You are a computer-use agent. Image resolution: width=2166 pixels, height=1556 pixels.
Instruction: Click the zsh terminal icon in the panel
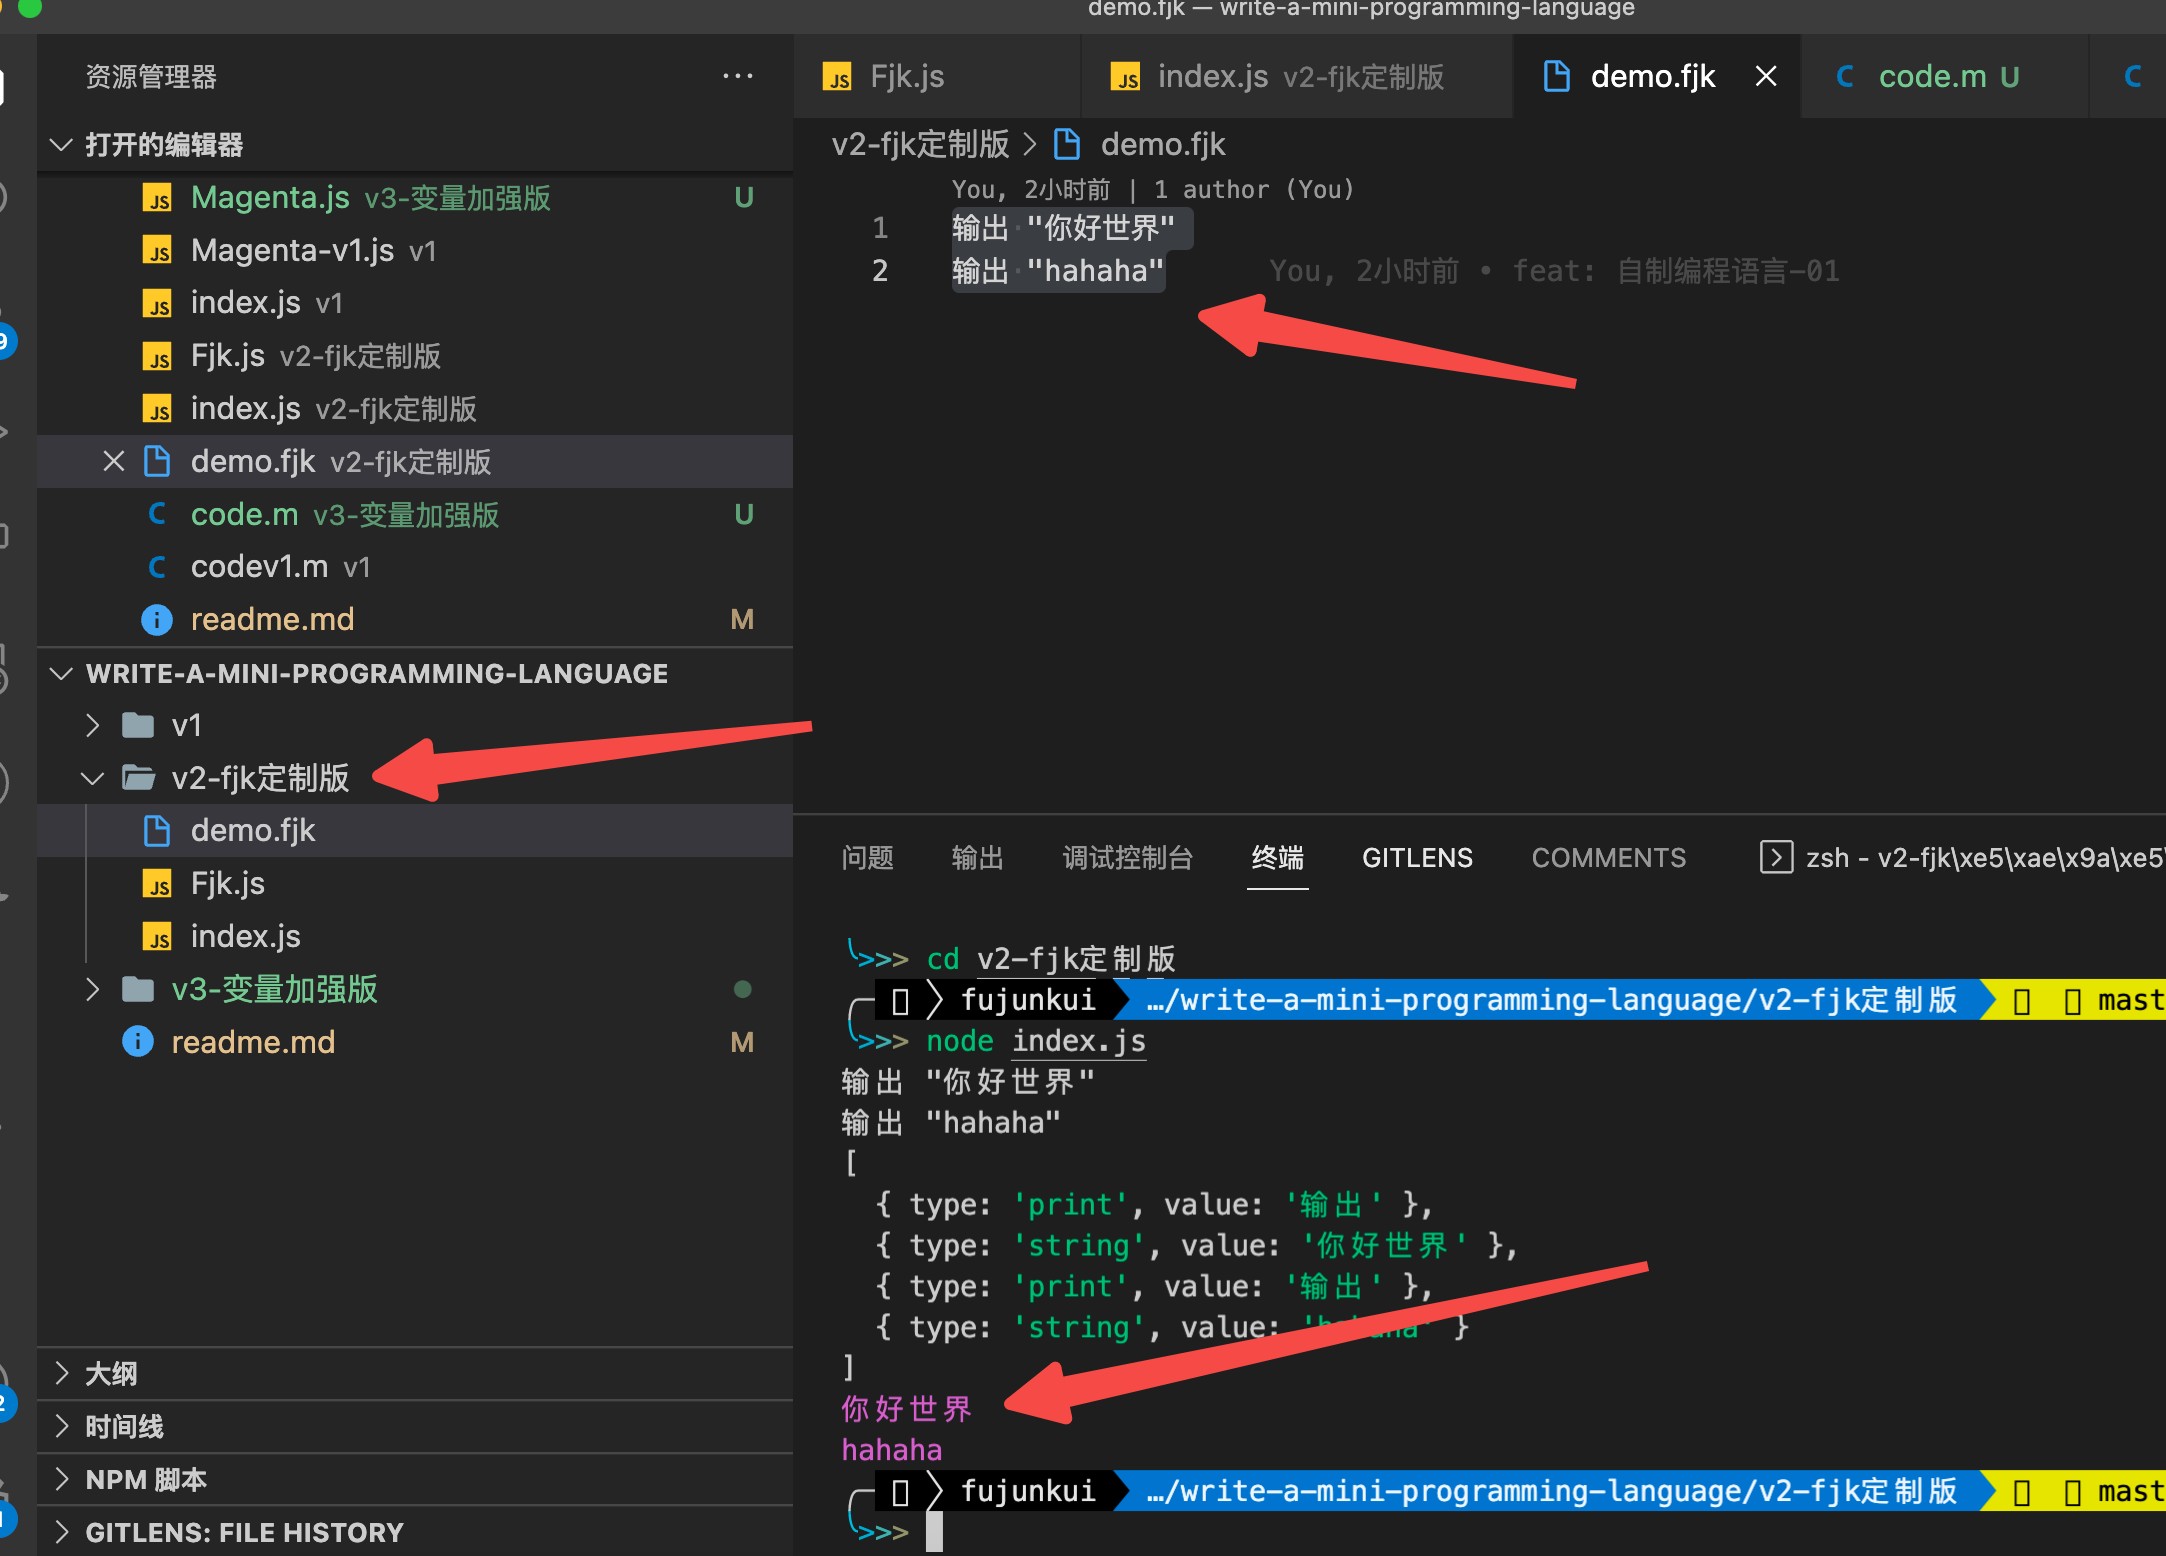click(1775, 857)
